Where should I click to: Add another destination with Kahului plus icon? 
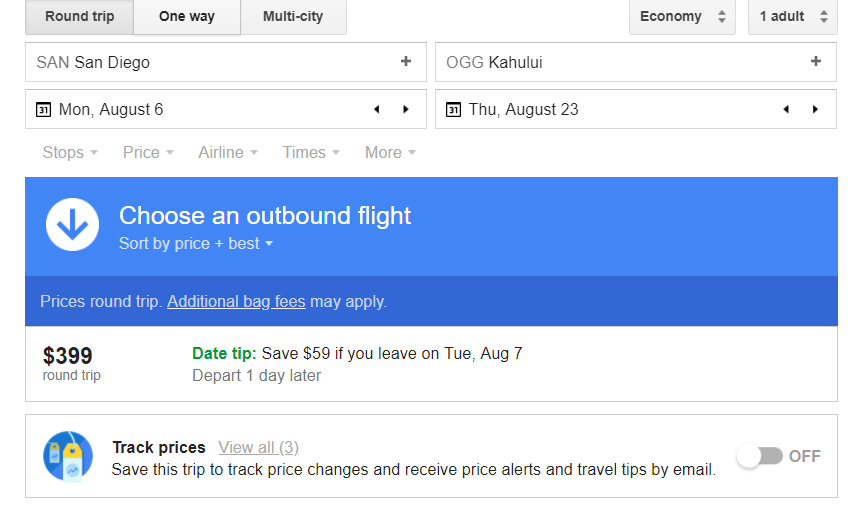[816, 61]
